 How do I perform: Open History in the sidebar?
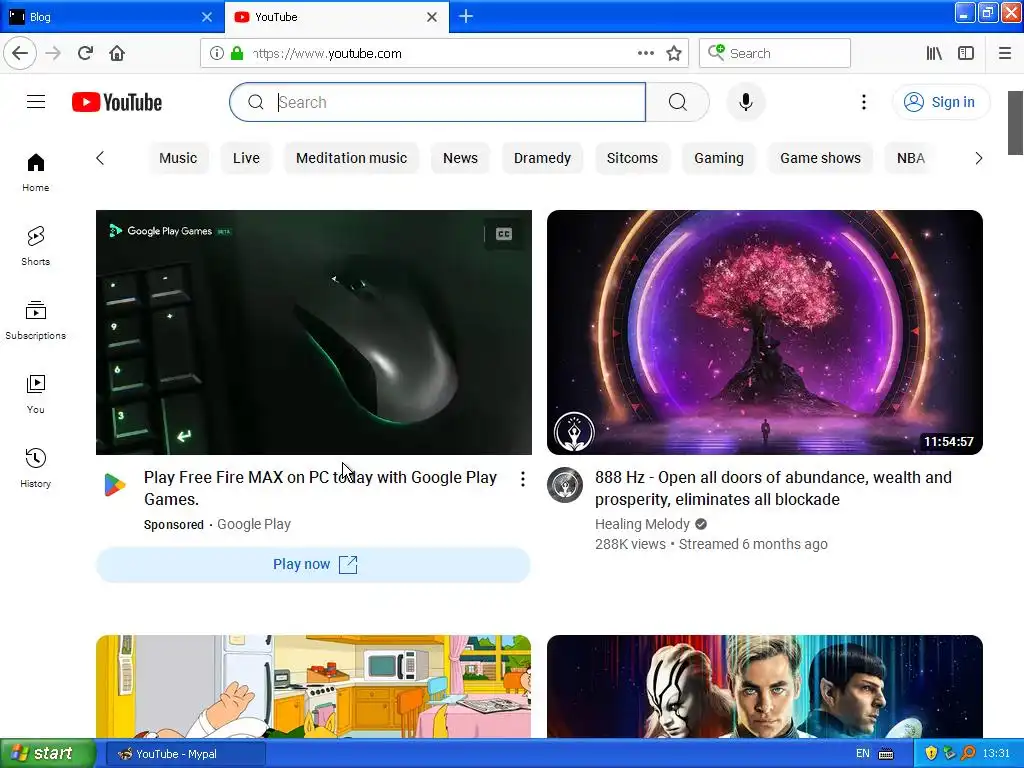(35, 468)
